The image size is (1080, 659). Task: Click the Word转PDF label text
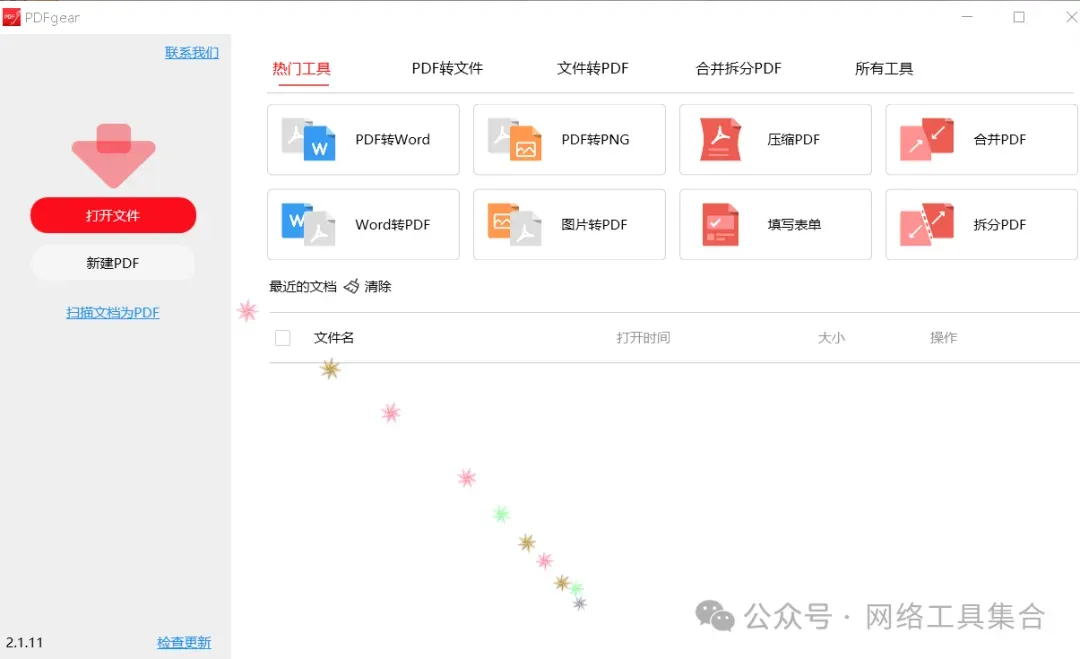coord(393,225)
